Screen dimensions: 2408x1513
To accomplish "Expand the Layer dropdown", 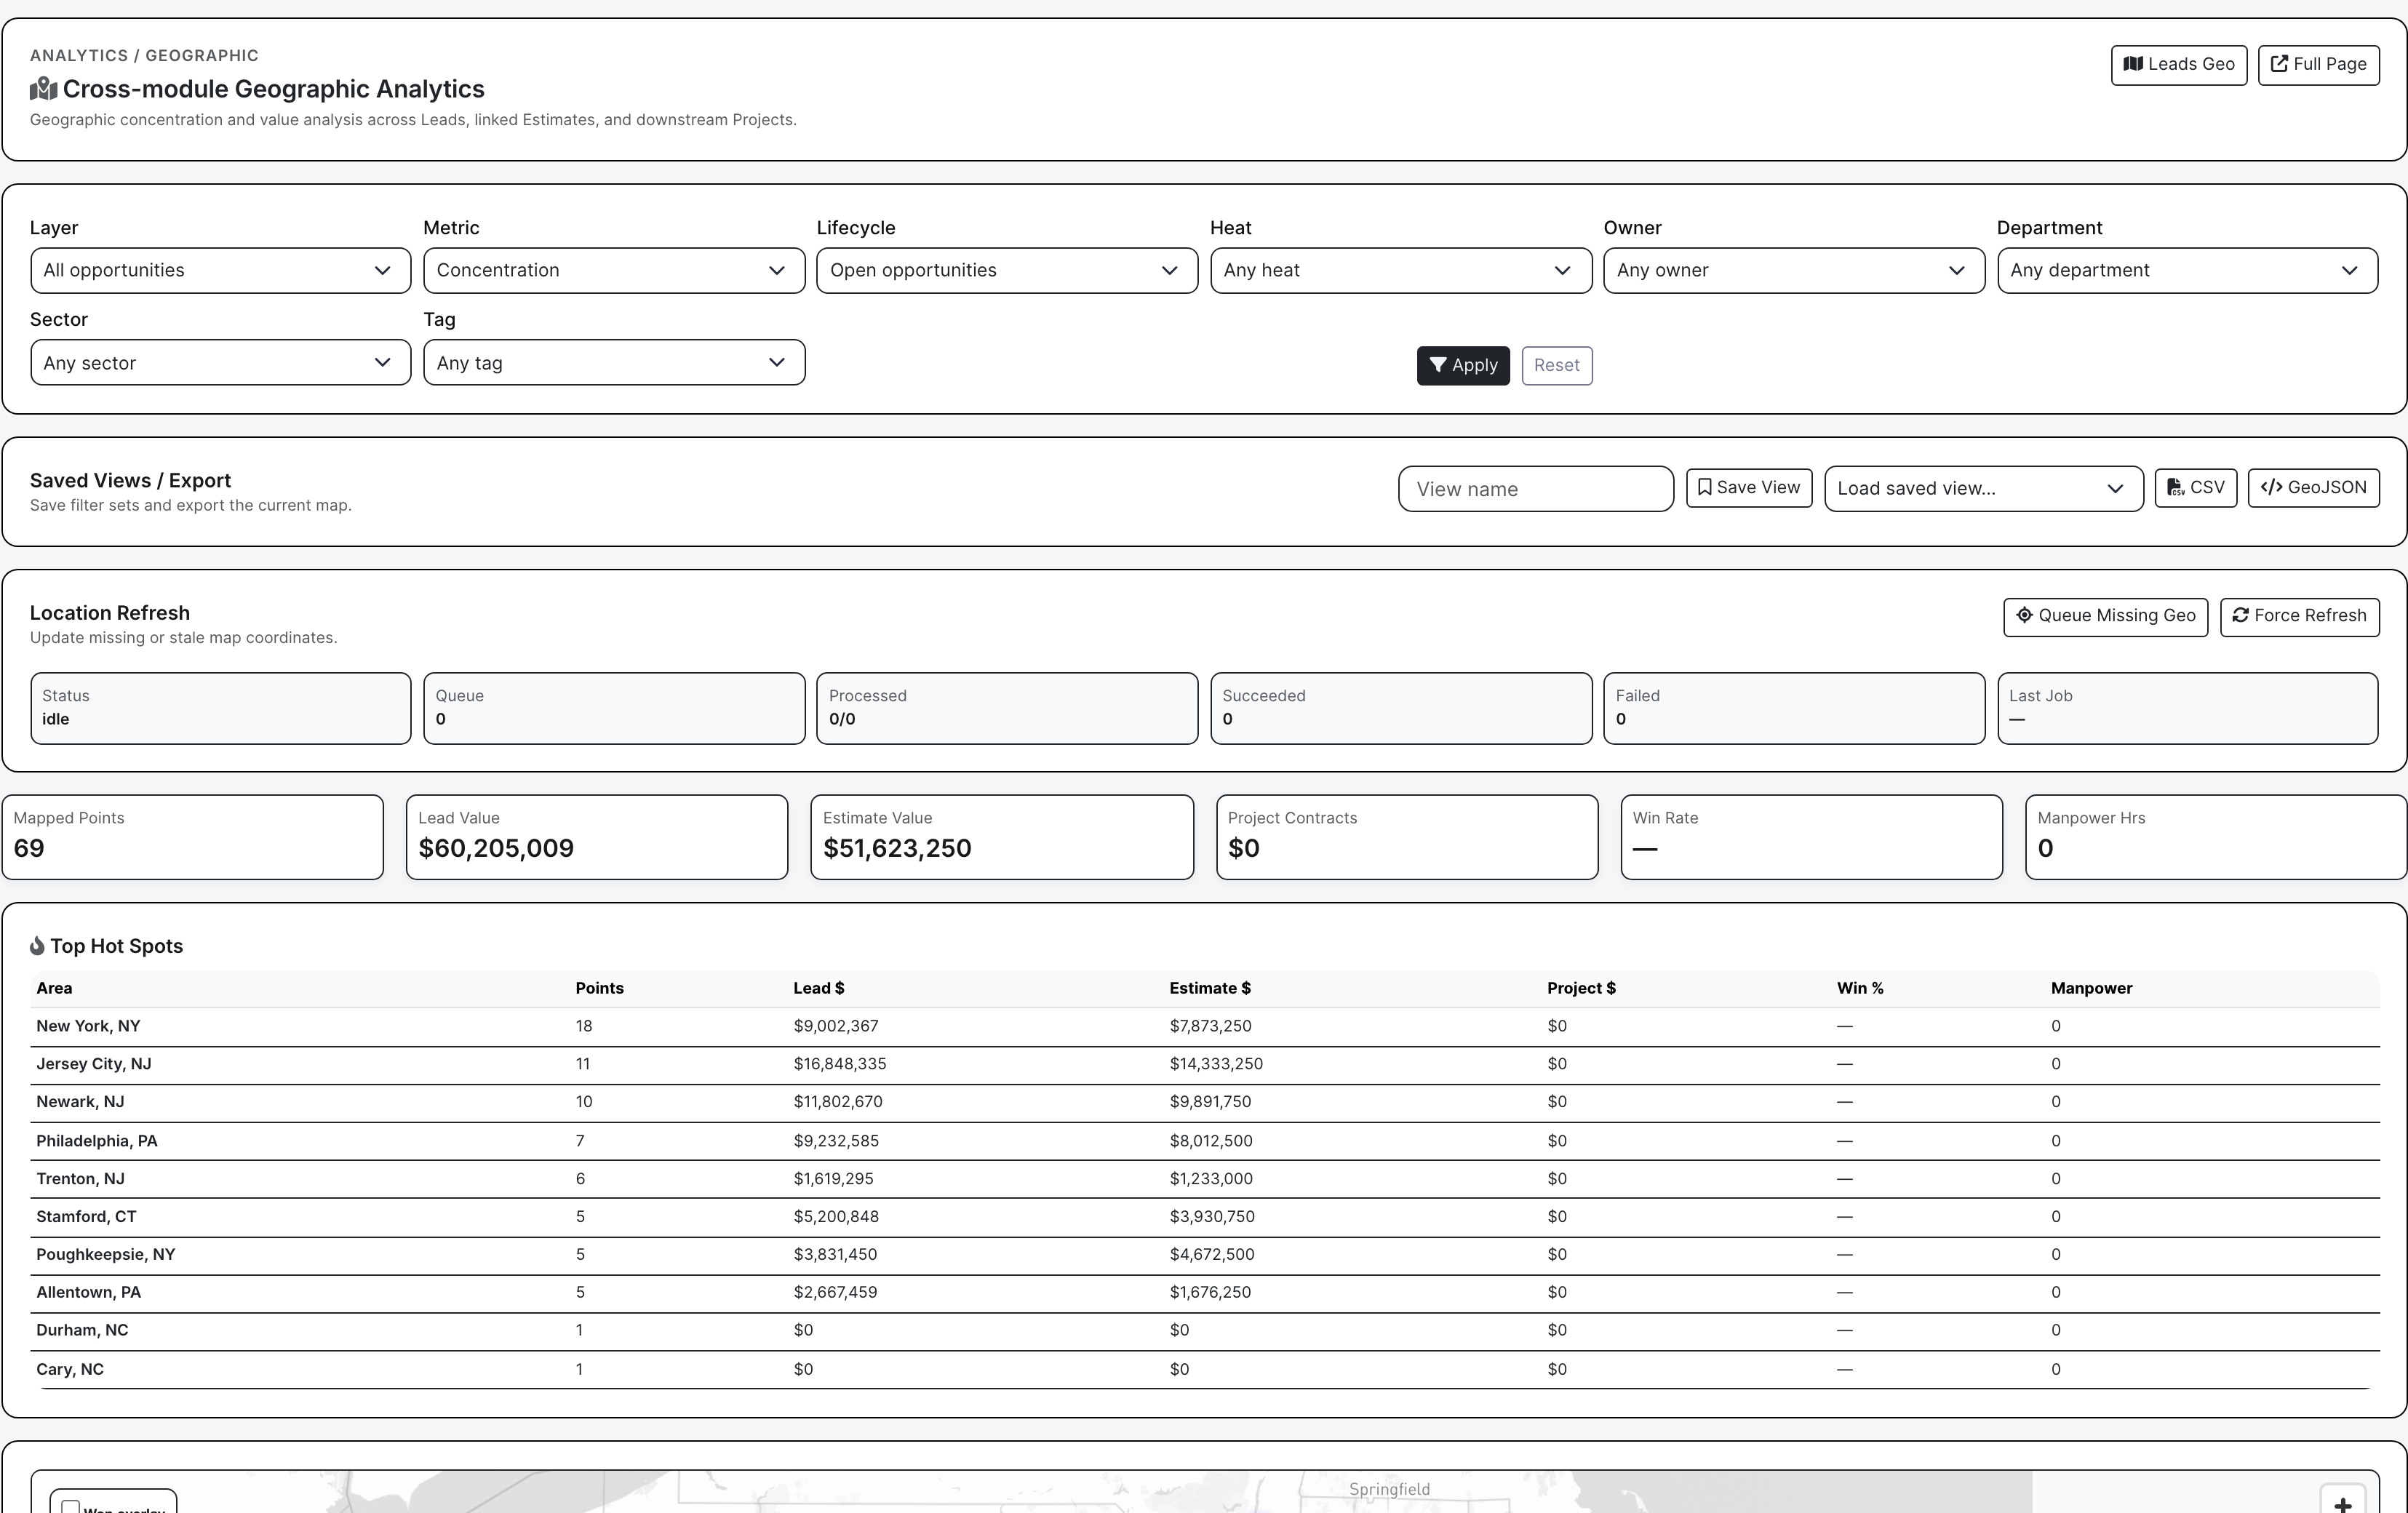I will click(220, 271).
